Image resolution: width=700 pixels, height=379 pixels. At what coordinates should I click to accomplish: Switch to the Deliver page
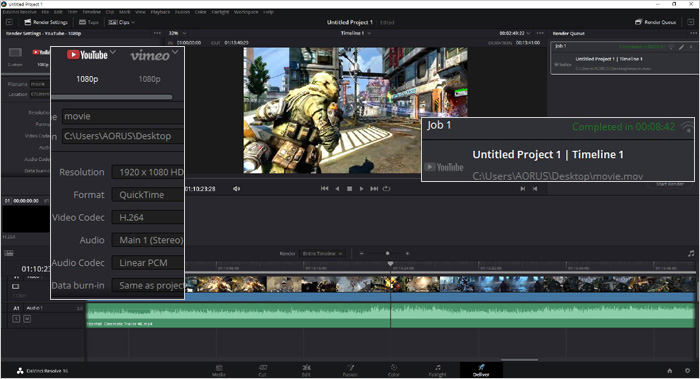(x=481, y=371)
